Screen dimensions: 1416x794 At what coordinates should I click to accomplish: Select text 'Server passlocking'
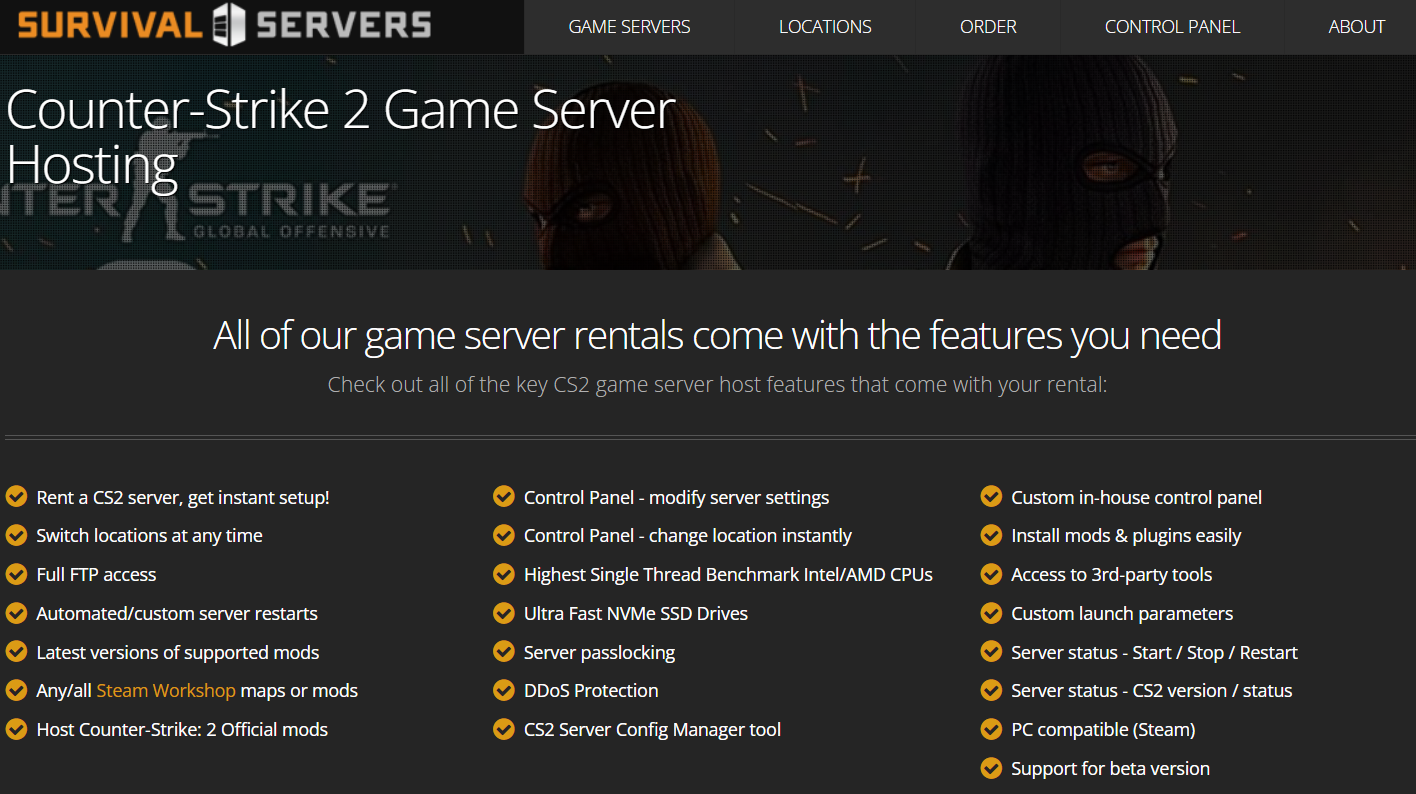tap(599, 653)
